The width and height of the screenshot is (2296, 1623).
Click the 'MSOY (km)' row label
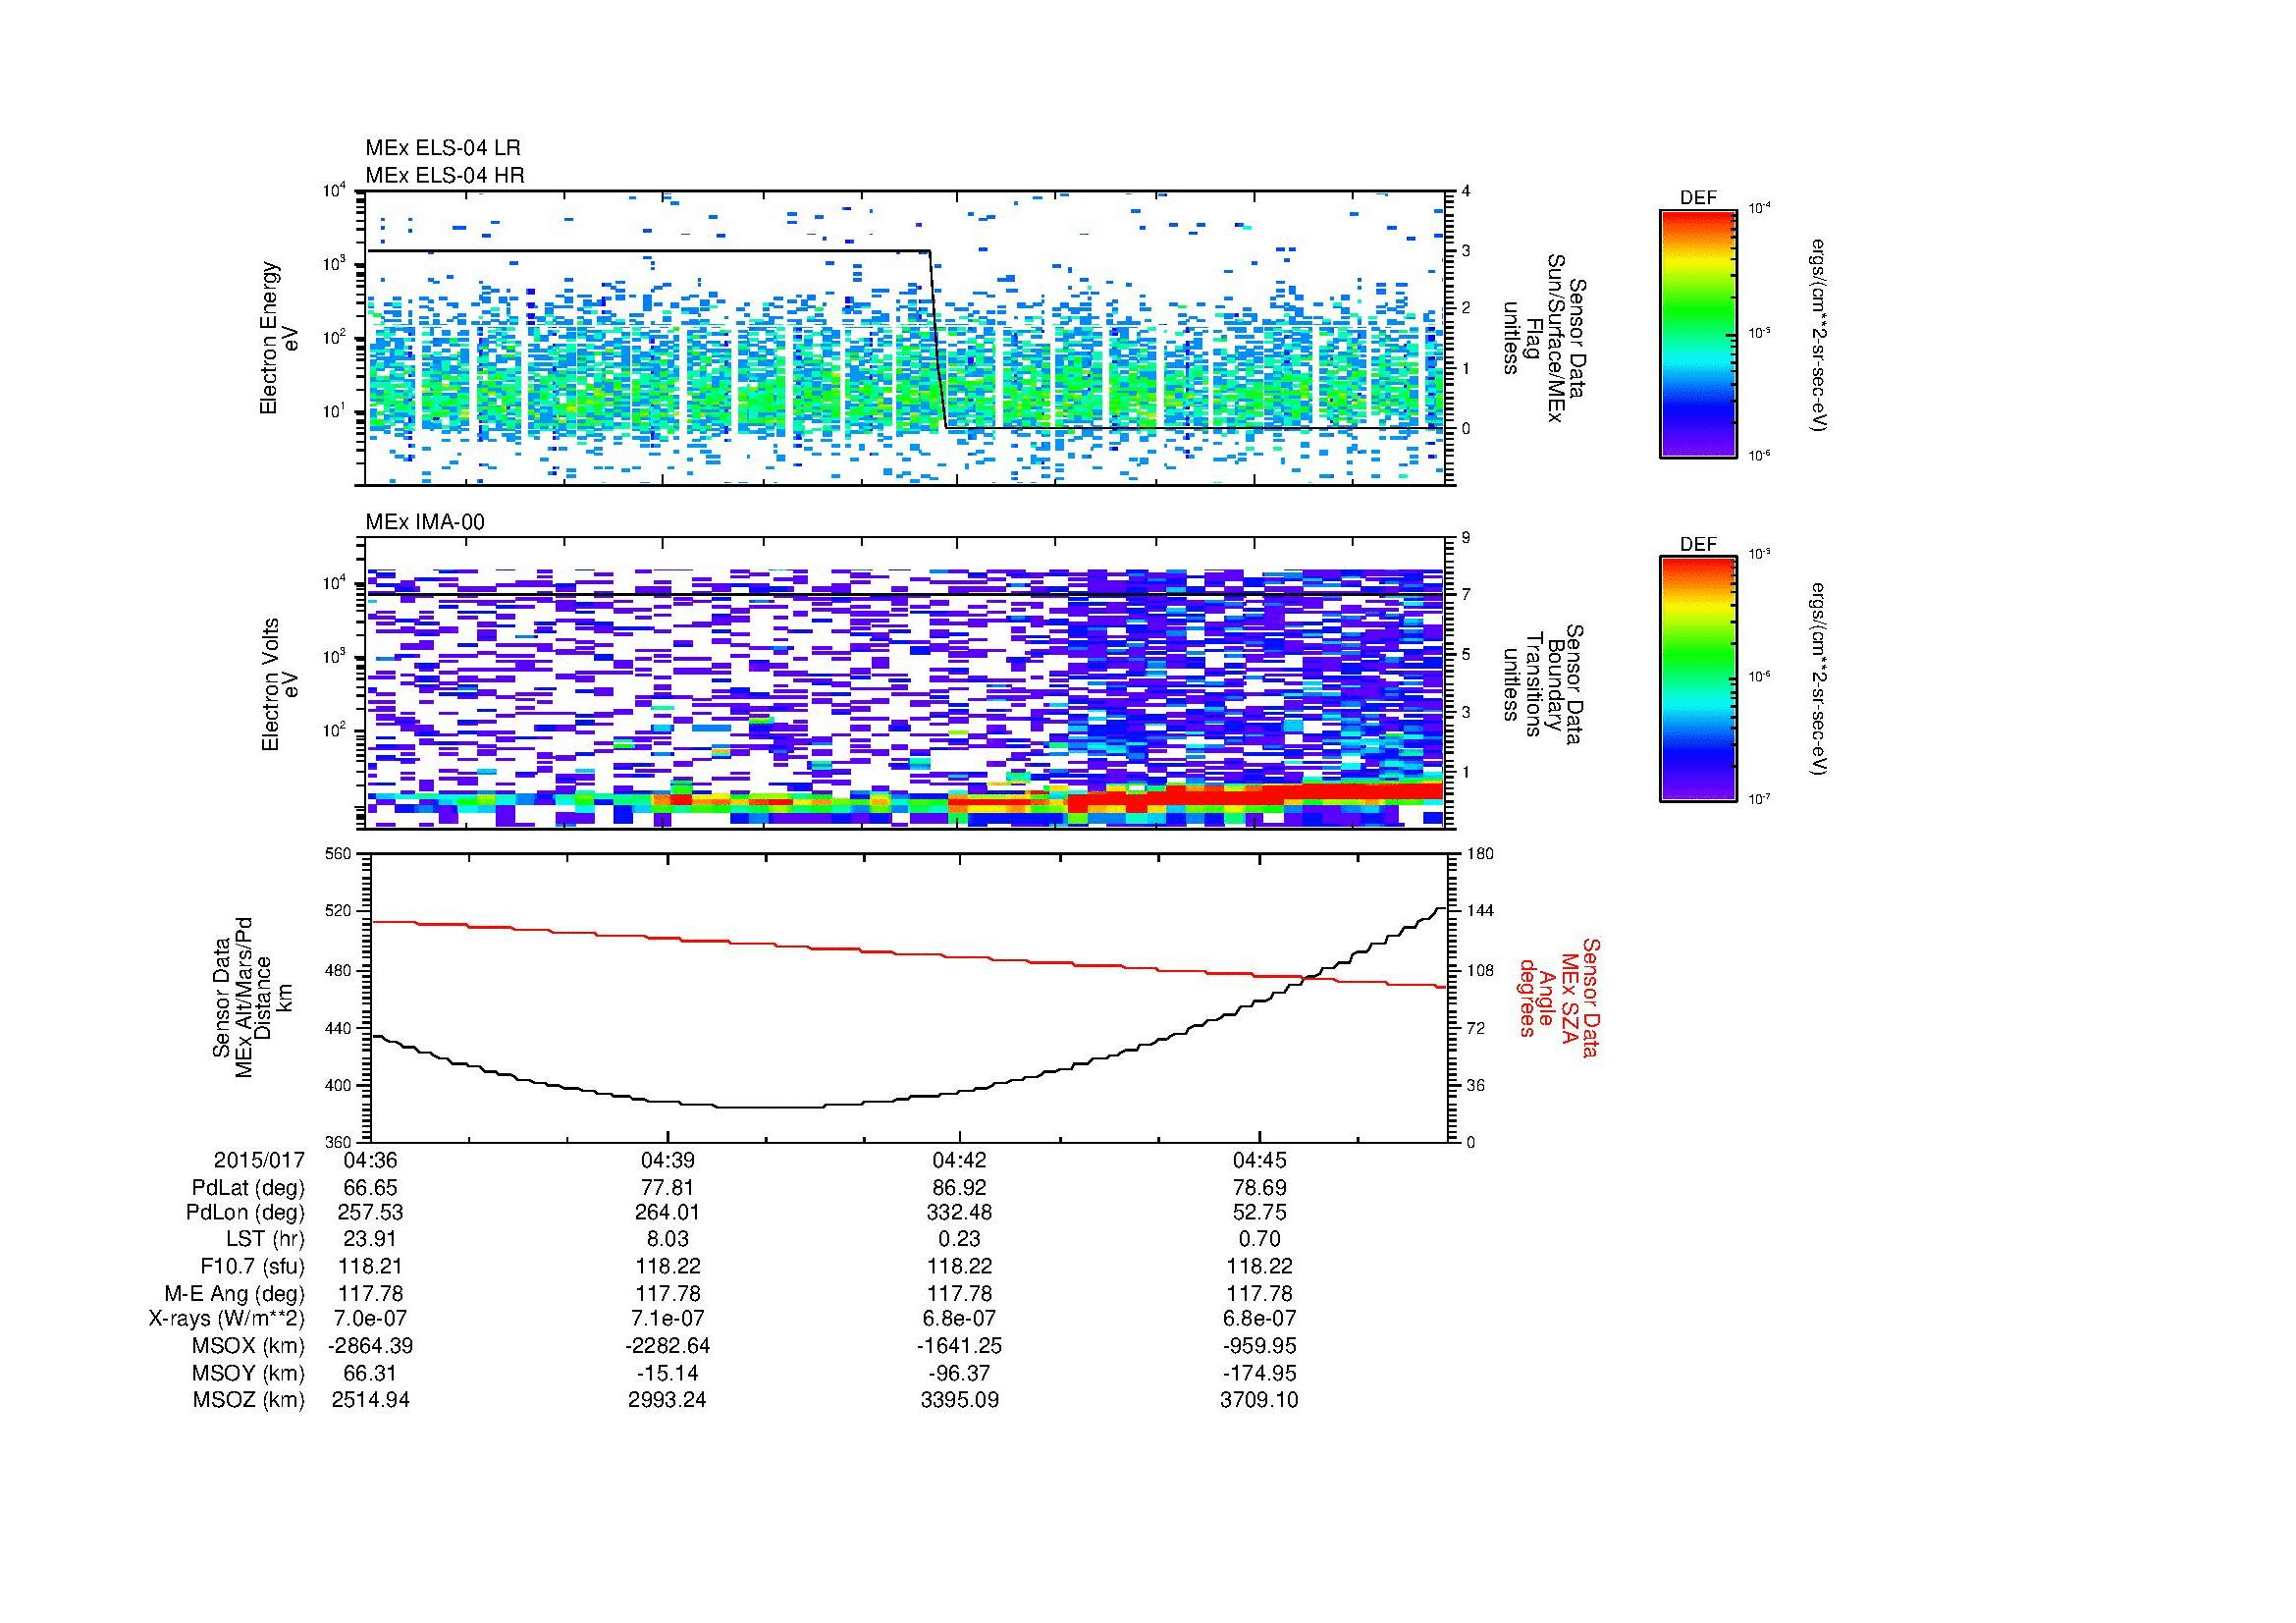tap(248, 1373)
